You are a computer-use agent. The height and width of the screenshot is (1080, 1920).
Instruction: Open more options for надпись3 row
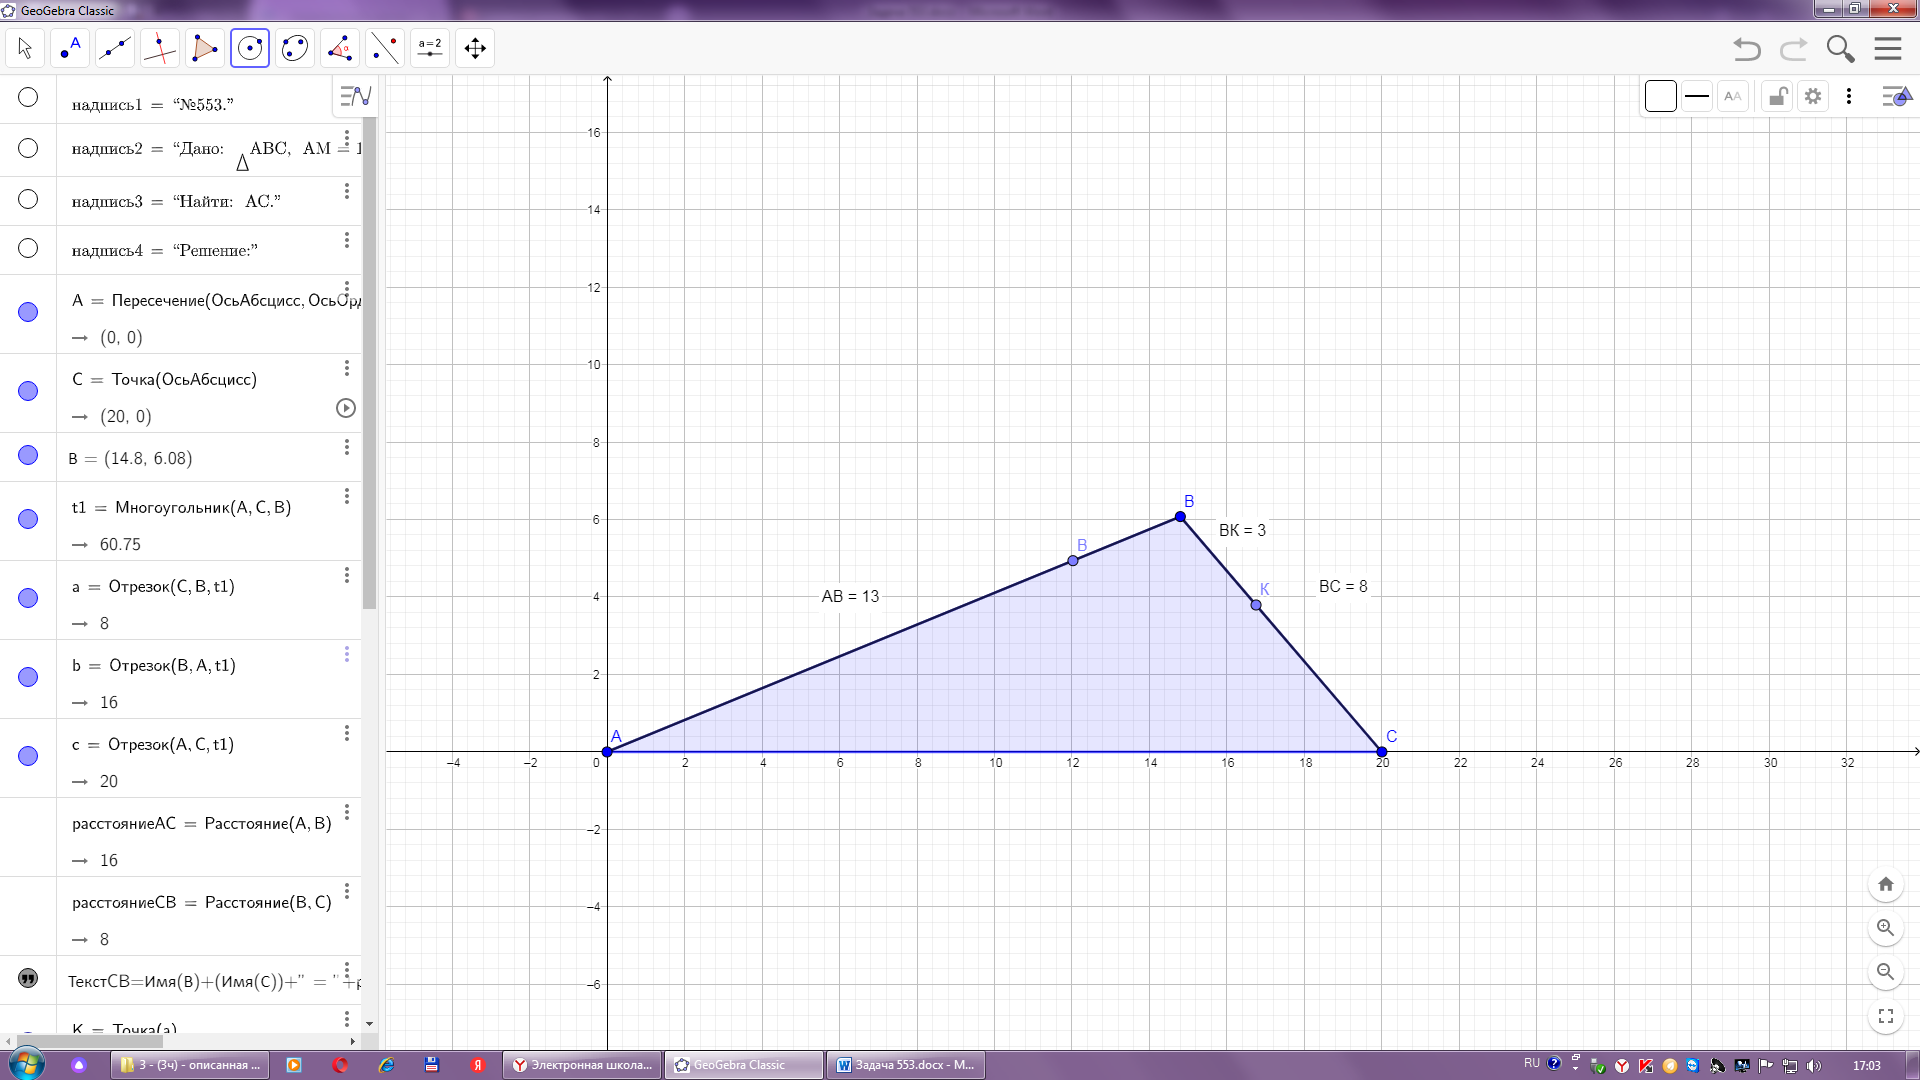tap(347, 191)
